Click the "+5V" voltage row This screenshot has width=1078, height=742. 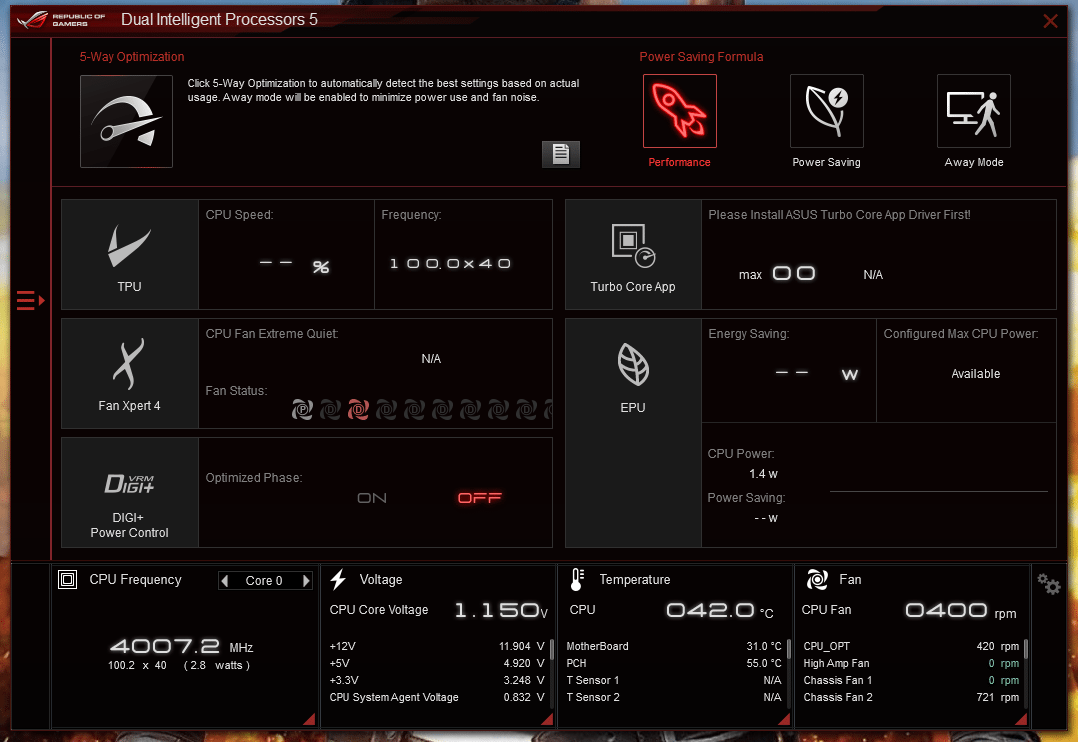click(437, 664)
